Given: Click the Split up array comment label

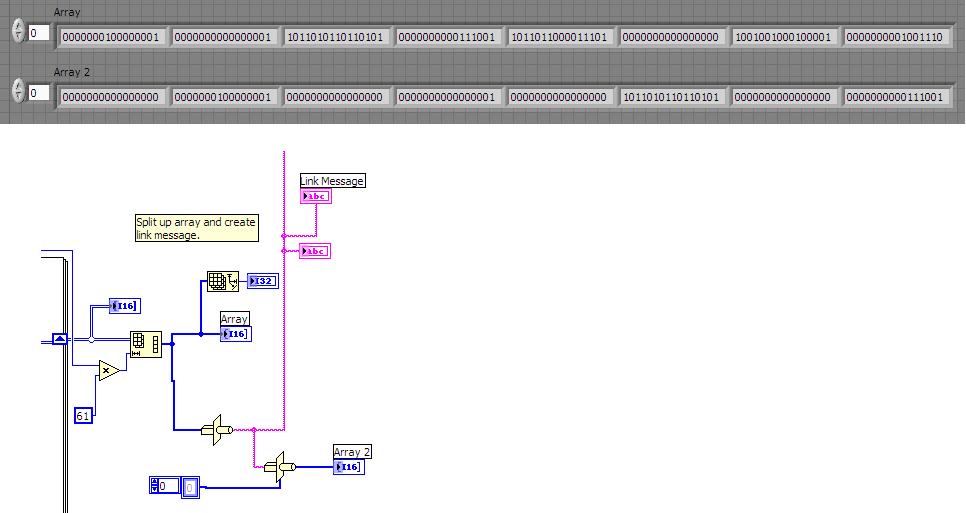Looking at the screenshot, I should (197, 228).
